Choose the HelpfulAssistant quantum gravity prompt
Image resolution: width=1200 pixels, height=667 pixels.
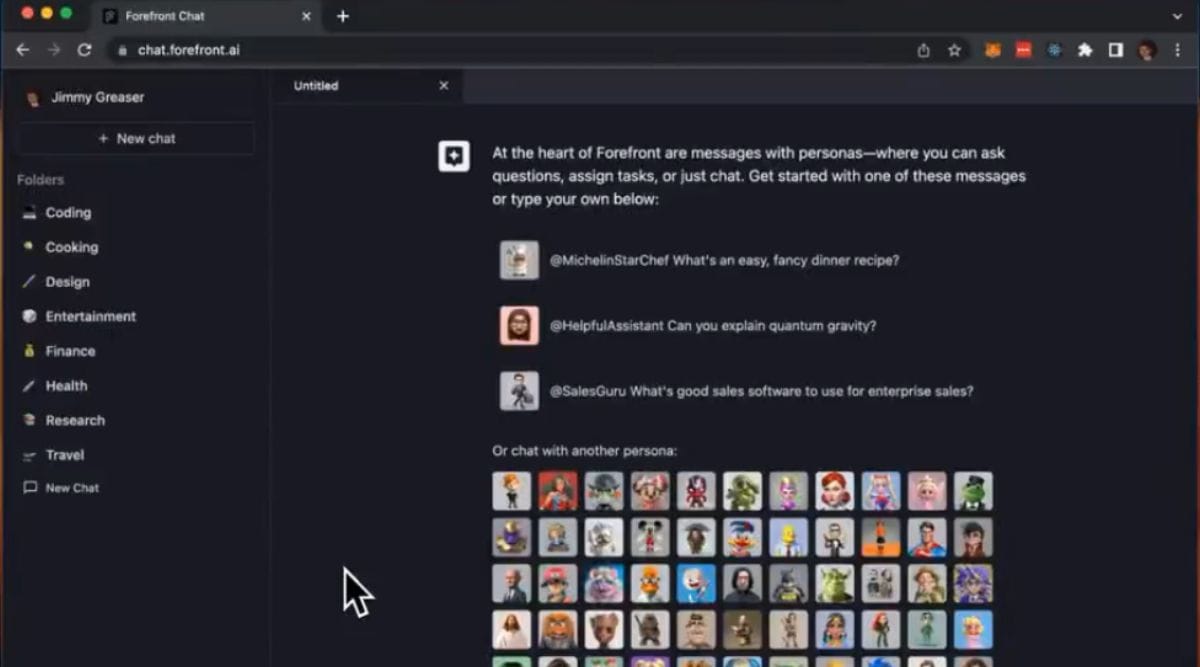coord(713,326)
